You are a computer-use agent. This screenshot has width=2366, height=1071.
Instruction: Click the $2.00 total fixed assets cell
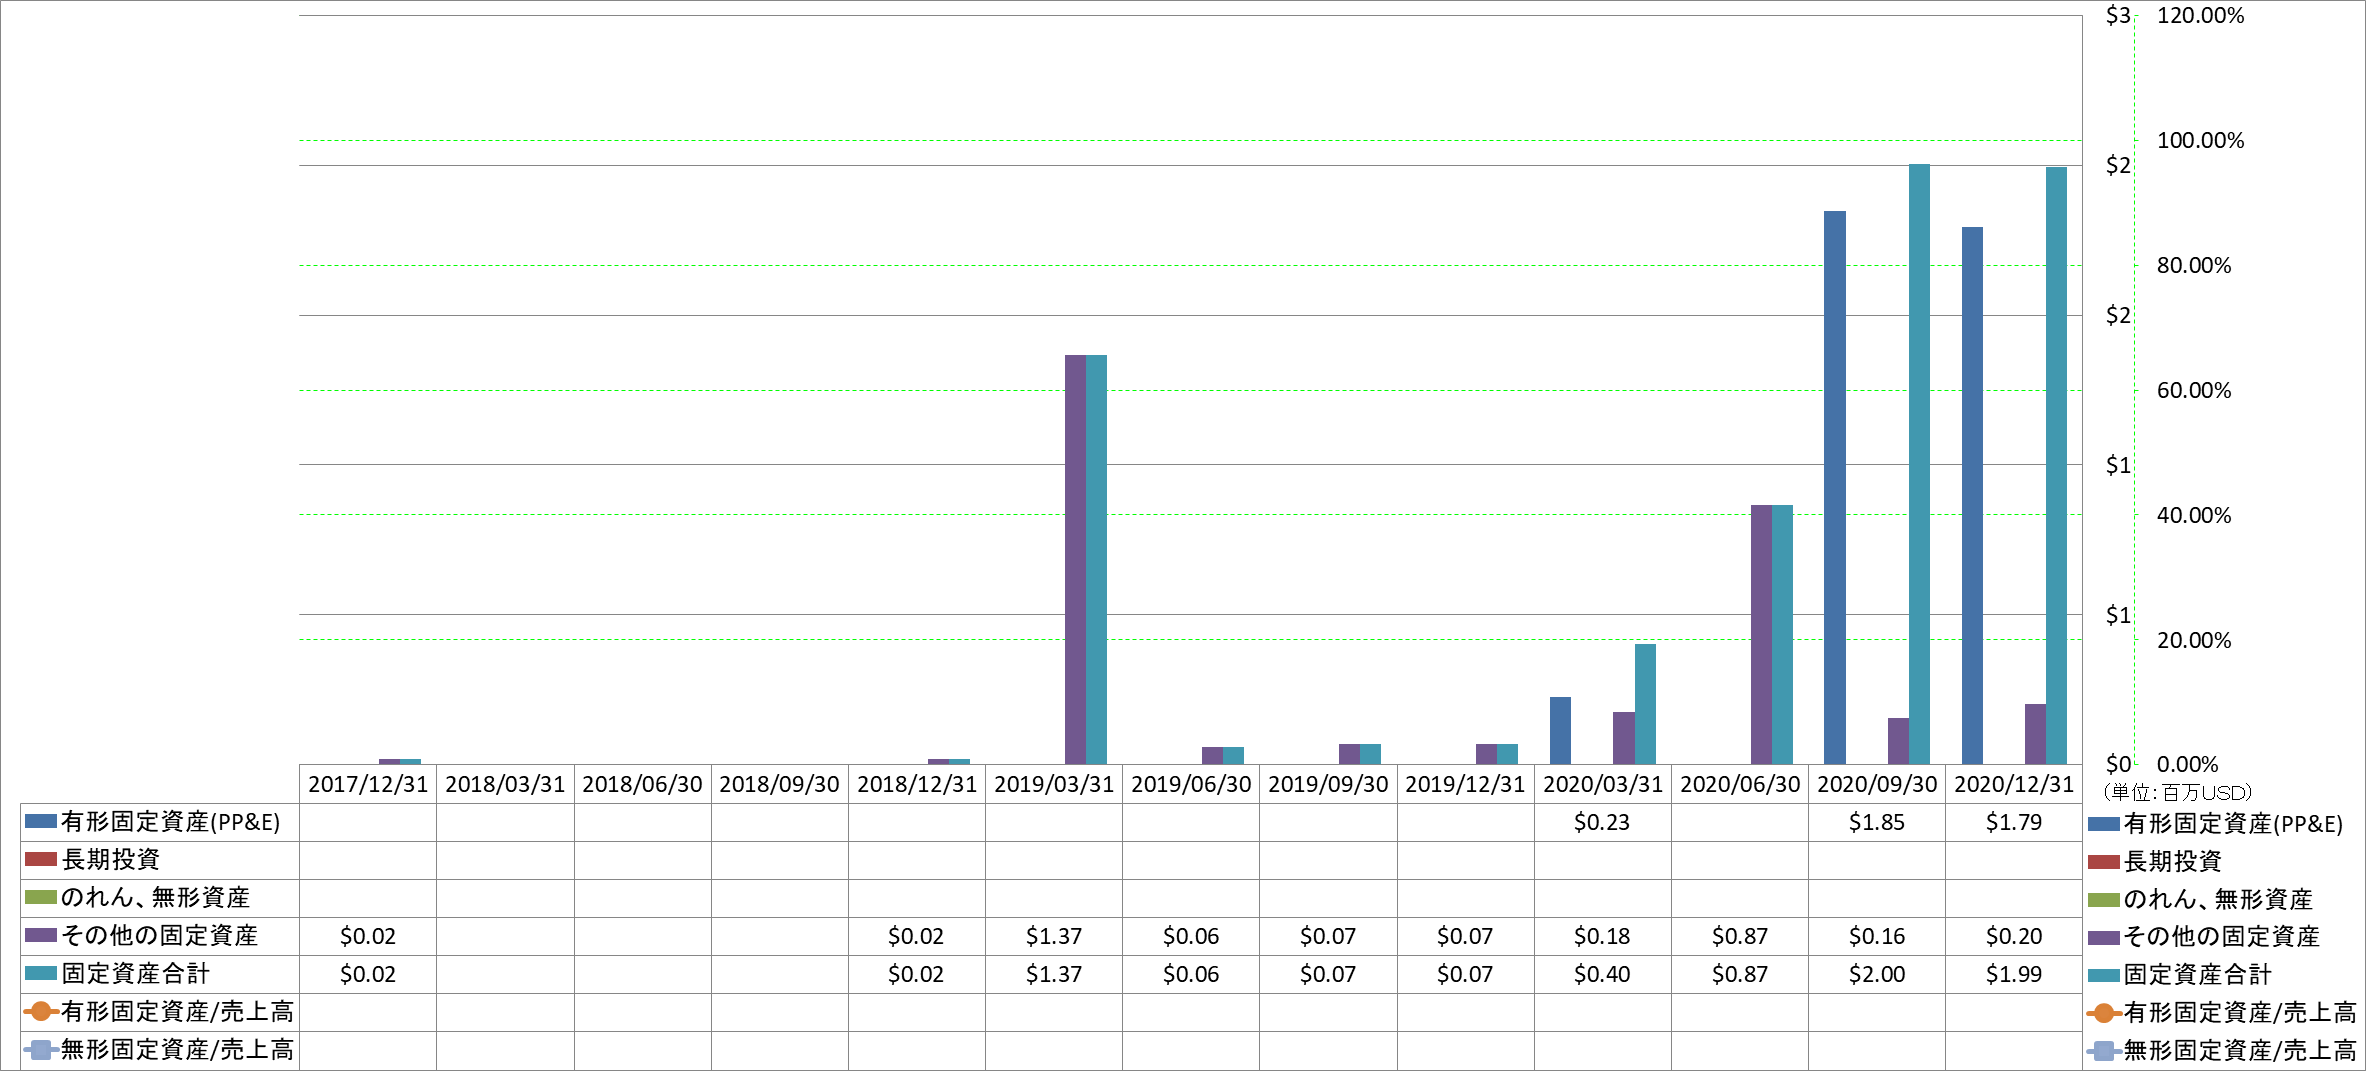1876,974
